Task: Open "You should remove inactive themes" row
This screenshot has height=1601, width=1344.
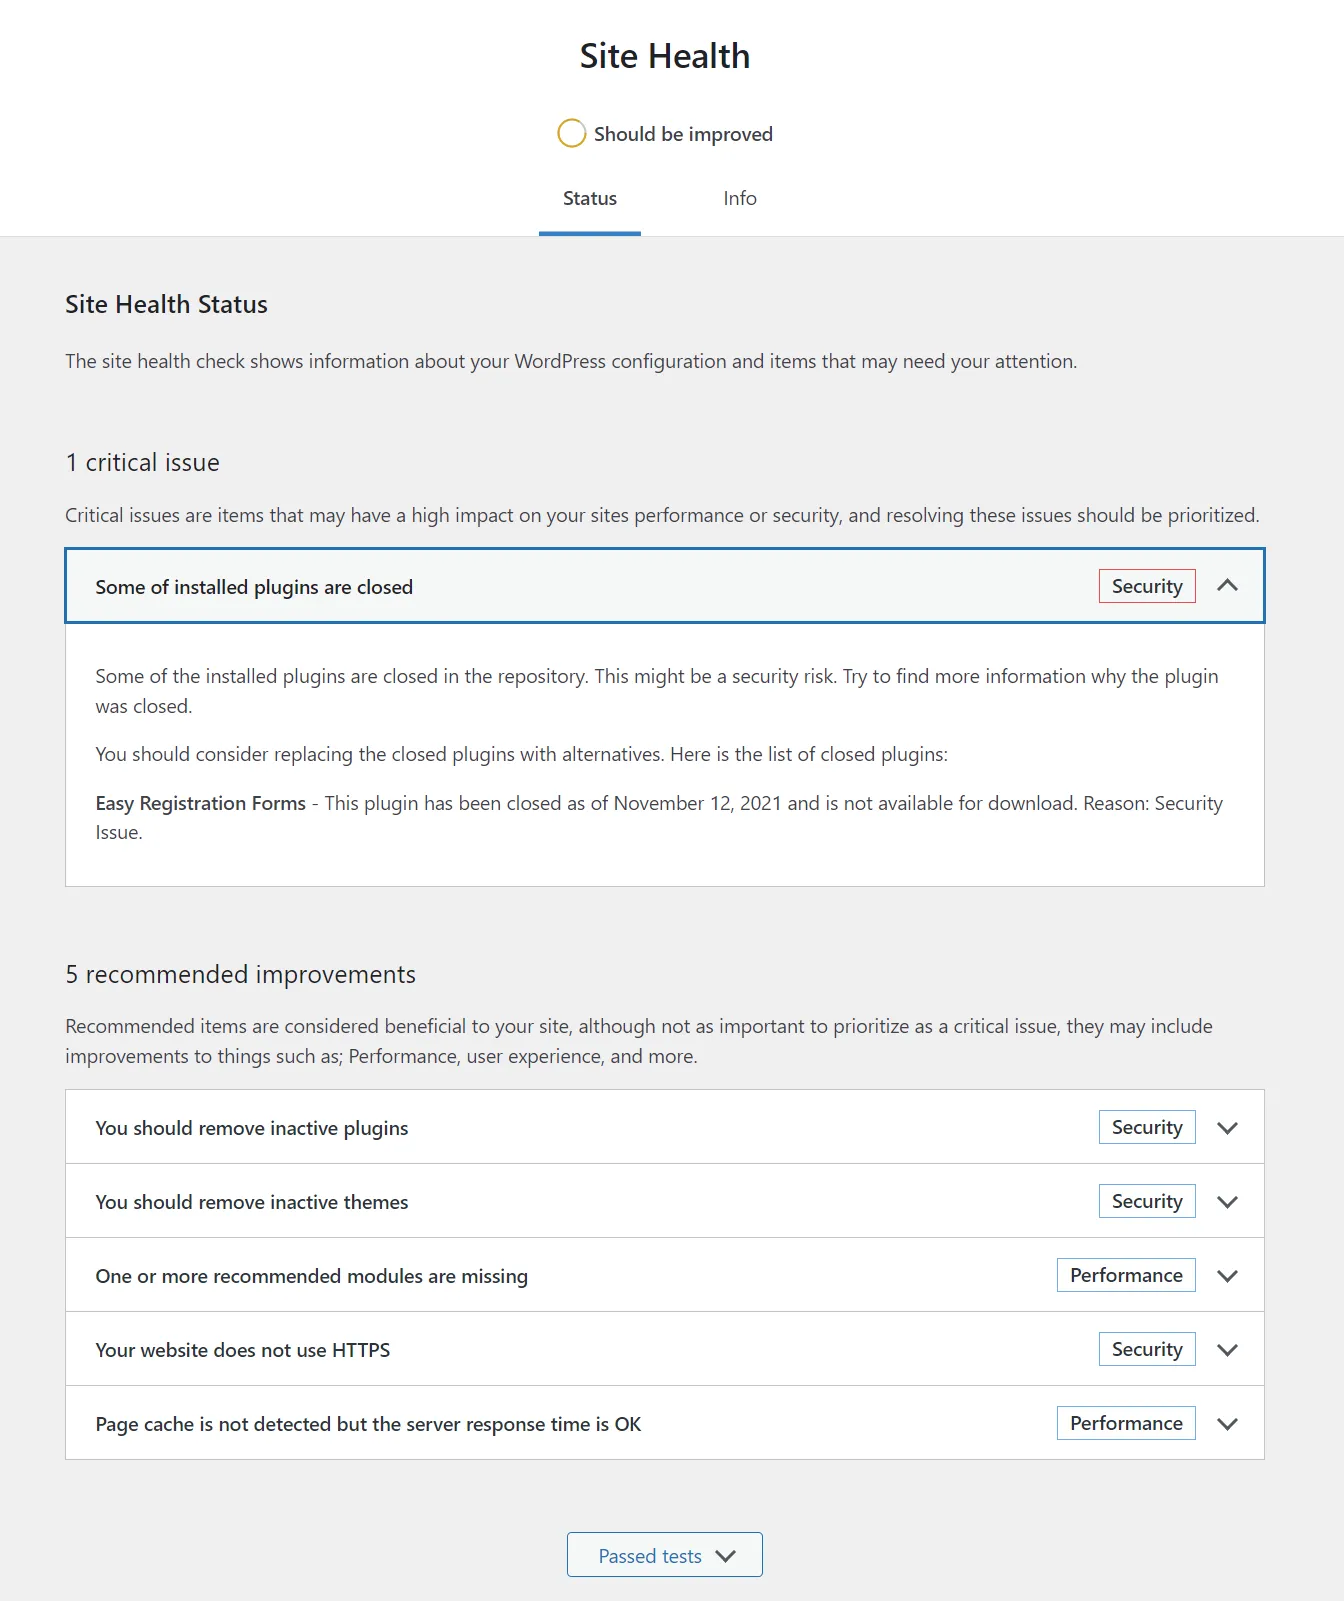Action: point(252,1202)
